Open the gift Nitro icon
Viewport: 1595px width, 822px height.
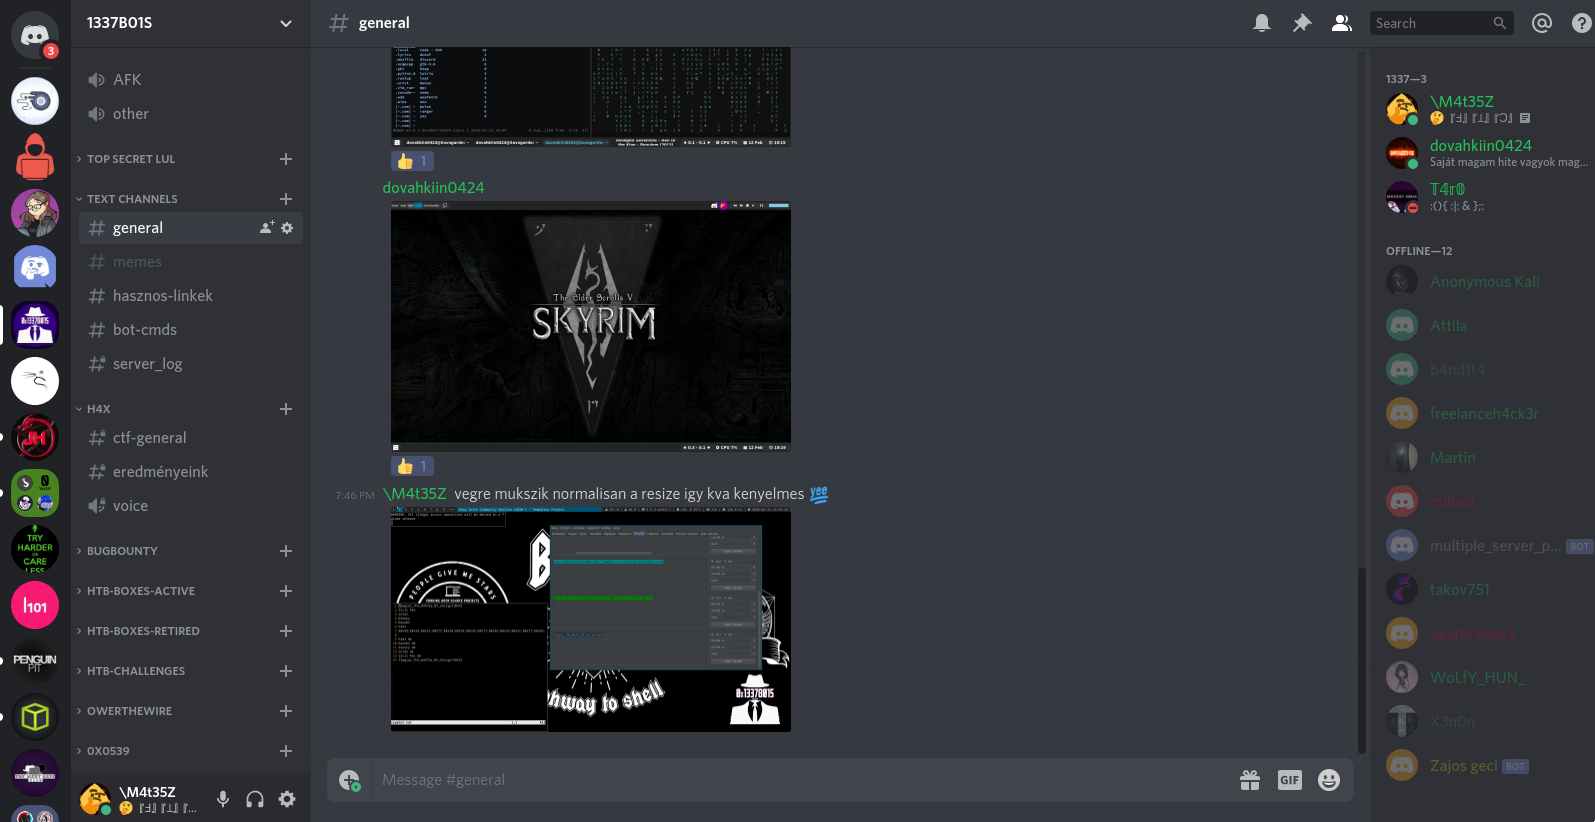click(1250, 780)
